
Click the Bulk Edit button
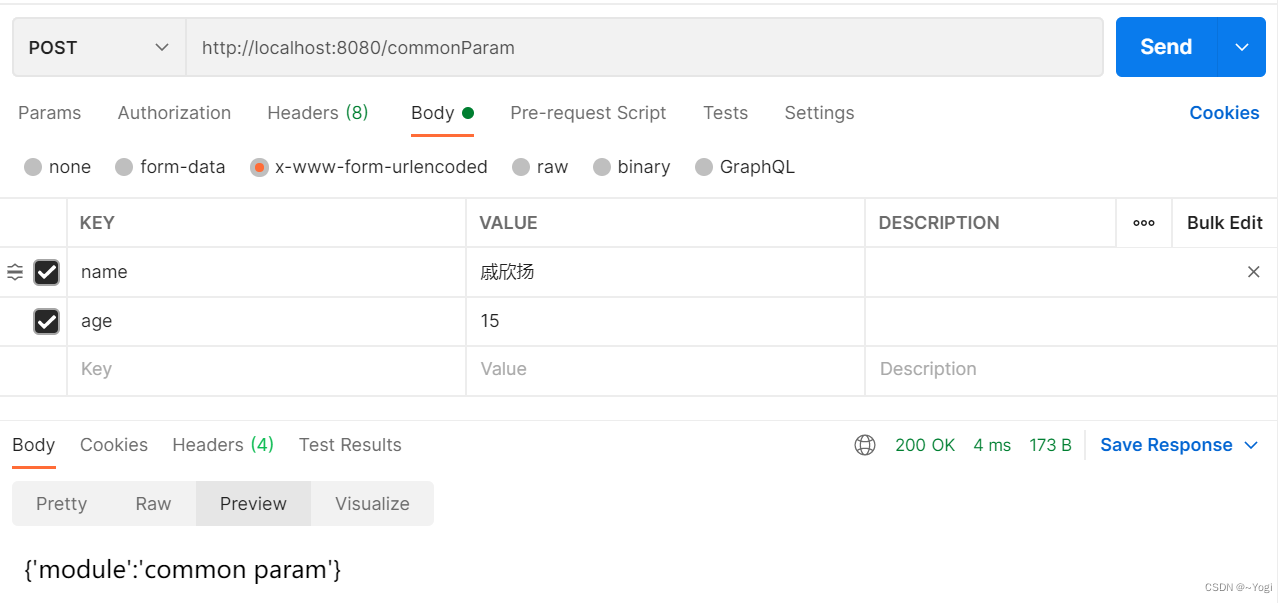tap(1225, 223)
